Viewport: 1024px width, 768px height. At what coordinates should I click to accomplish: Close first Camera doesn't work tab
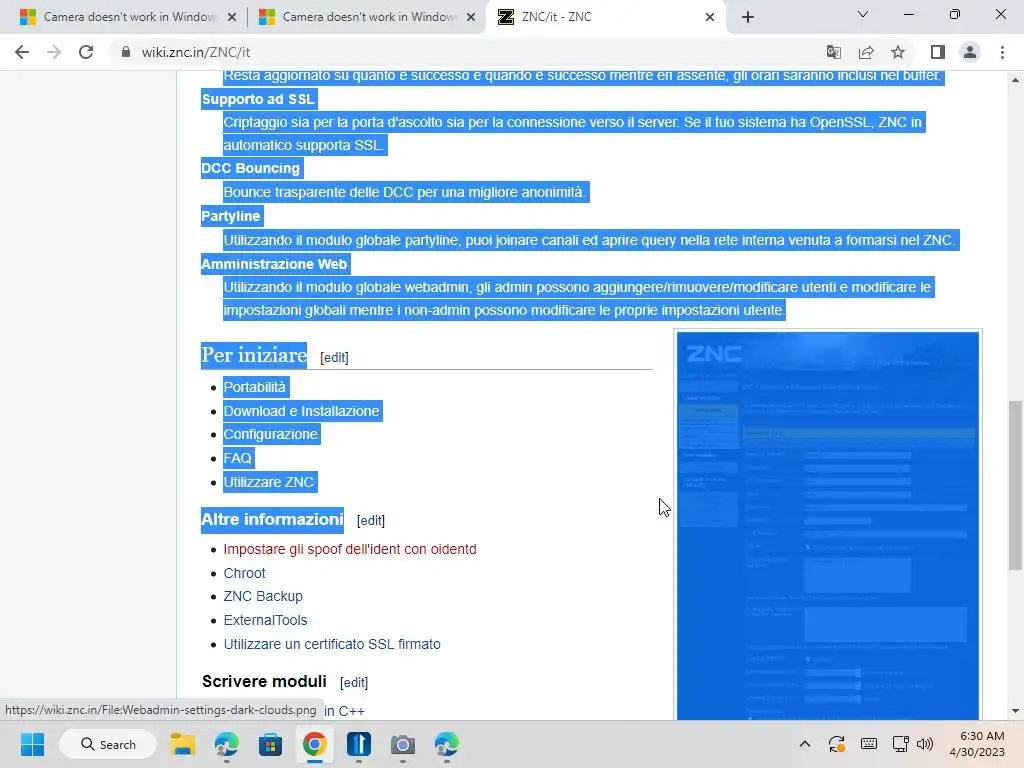(x=232, y=17)
